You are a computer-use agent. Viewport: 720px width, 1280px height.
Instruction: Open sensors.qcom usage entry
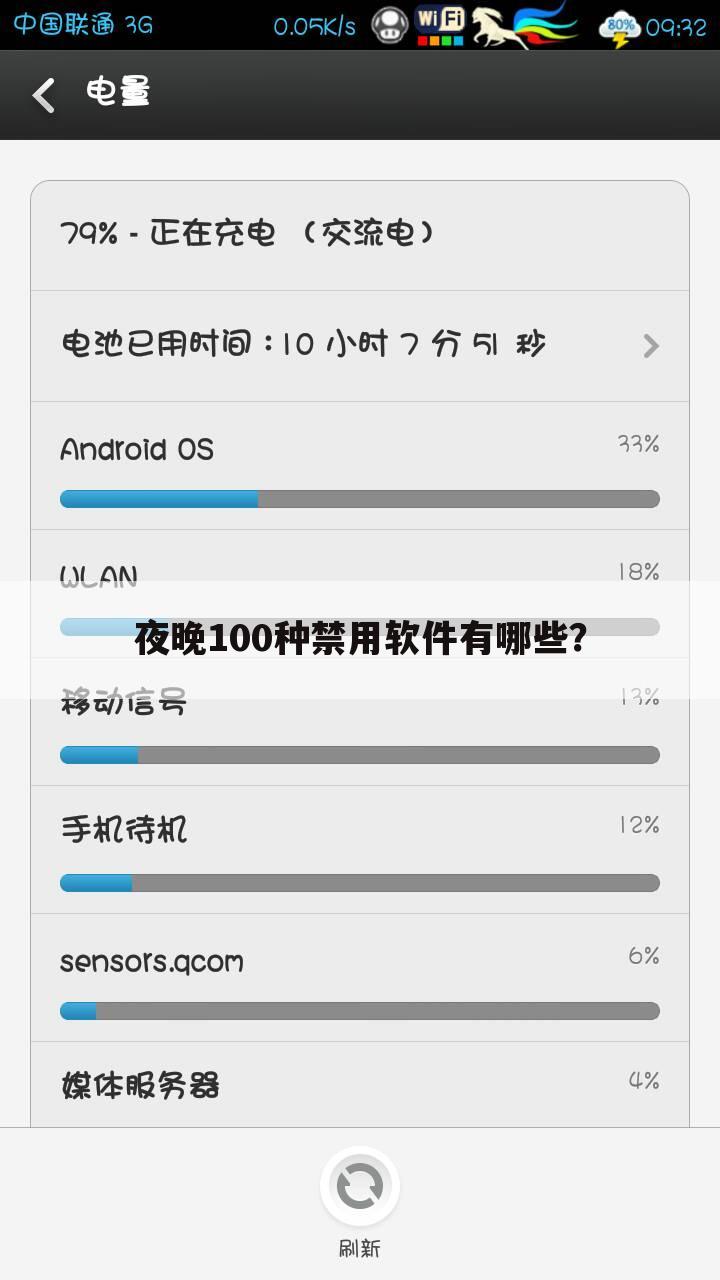(360, 978)
